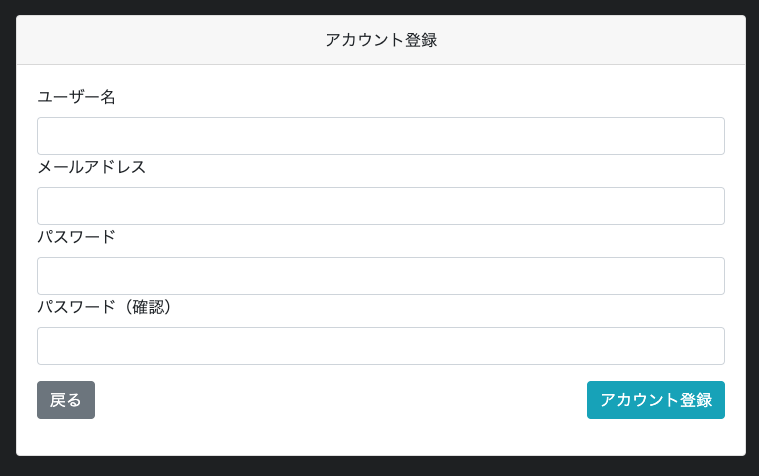Activate the email address entry field
This screenshot has height=476, width=759.
coord(380,206)
